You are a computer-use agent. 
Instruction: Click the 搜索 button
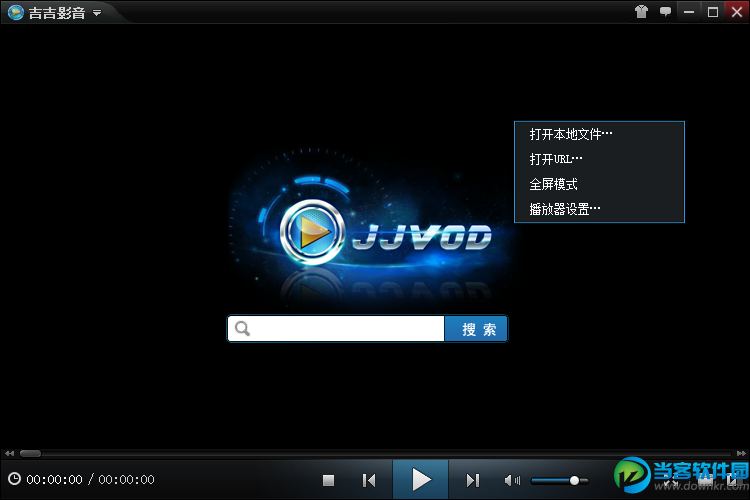click(x=476, y=329)
